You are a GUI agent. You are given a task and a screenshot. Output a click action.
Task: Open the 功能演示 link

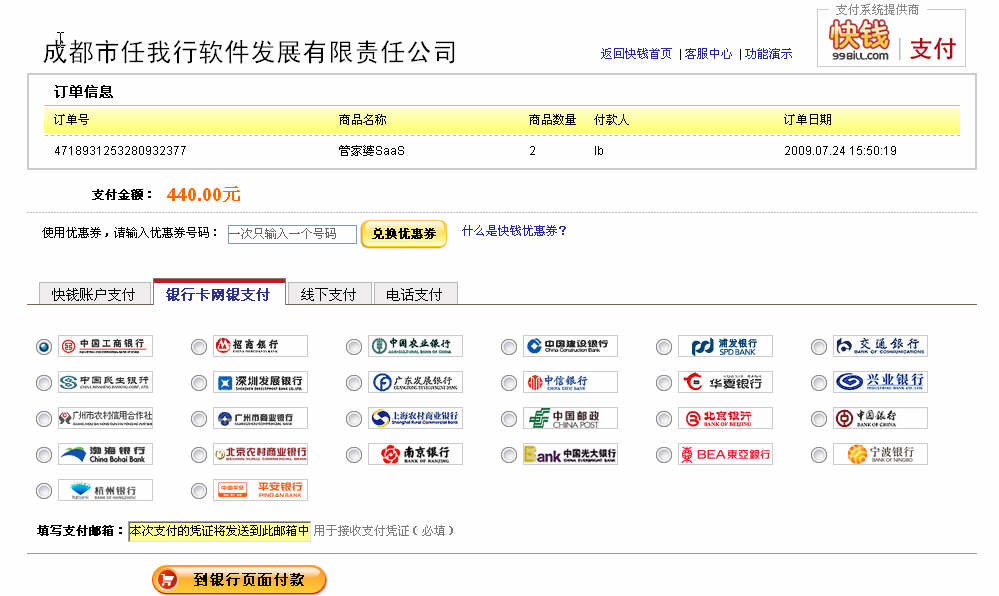[x=768, y=54]
